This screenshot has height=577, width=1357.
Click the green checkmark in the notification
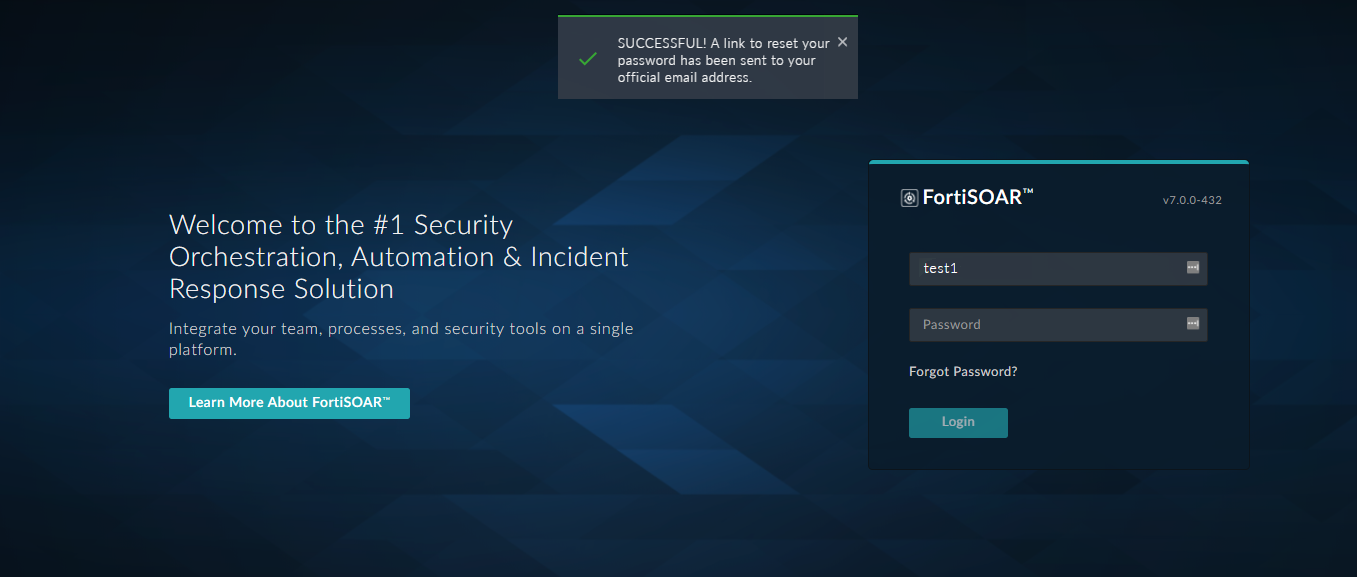point(588,59)
